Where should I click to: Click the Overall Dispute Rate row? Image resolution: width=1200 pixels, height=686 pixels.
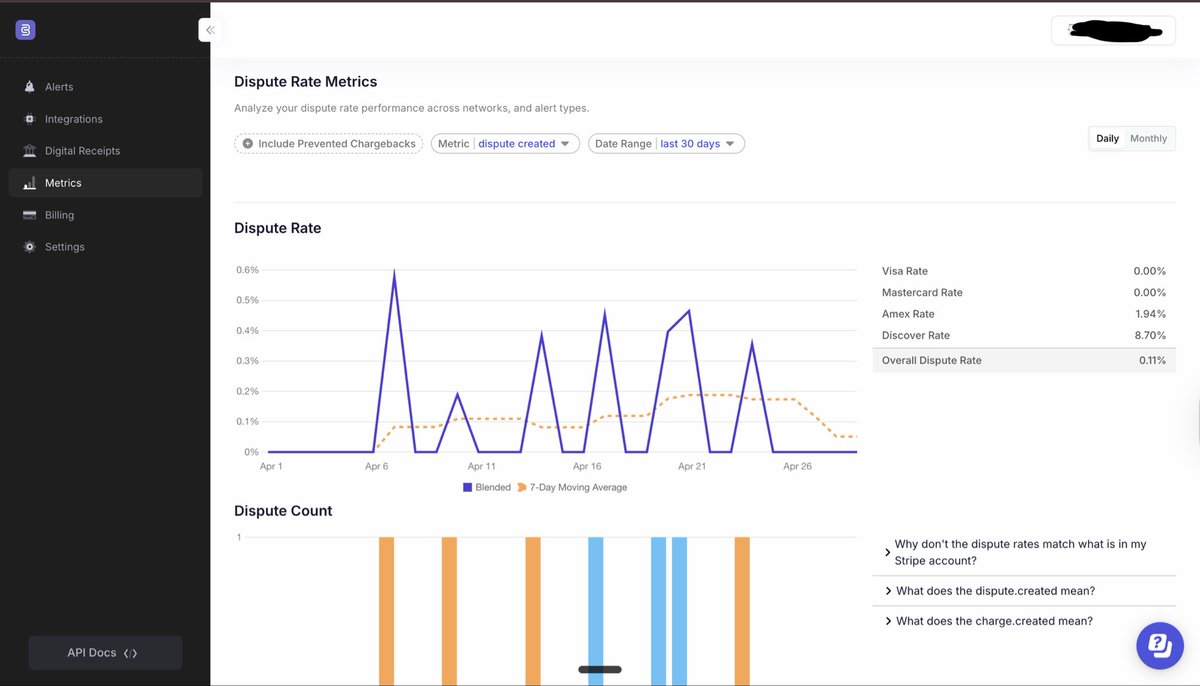coord(1024,360)
